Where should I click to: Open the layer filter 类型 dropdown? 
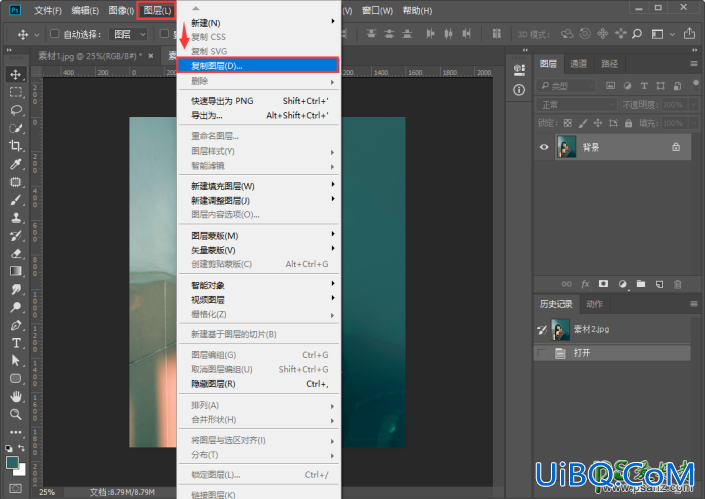[567, 85]
